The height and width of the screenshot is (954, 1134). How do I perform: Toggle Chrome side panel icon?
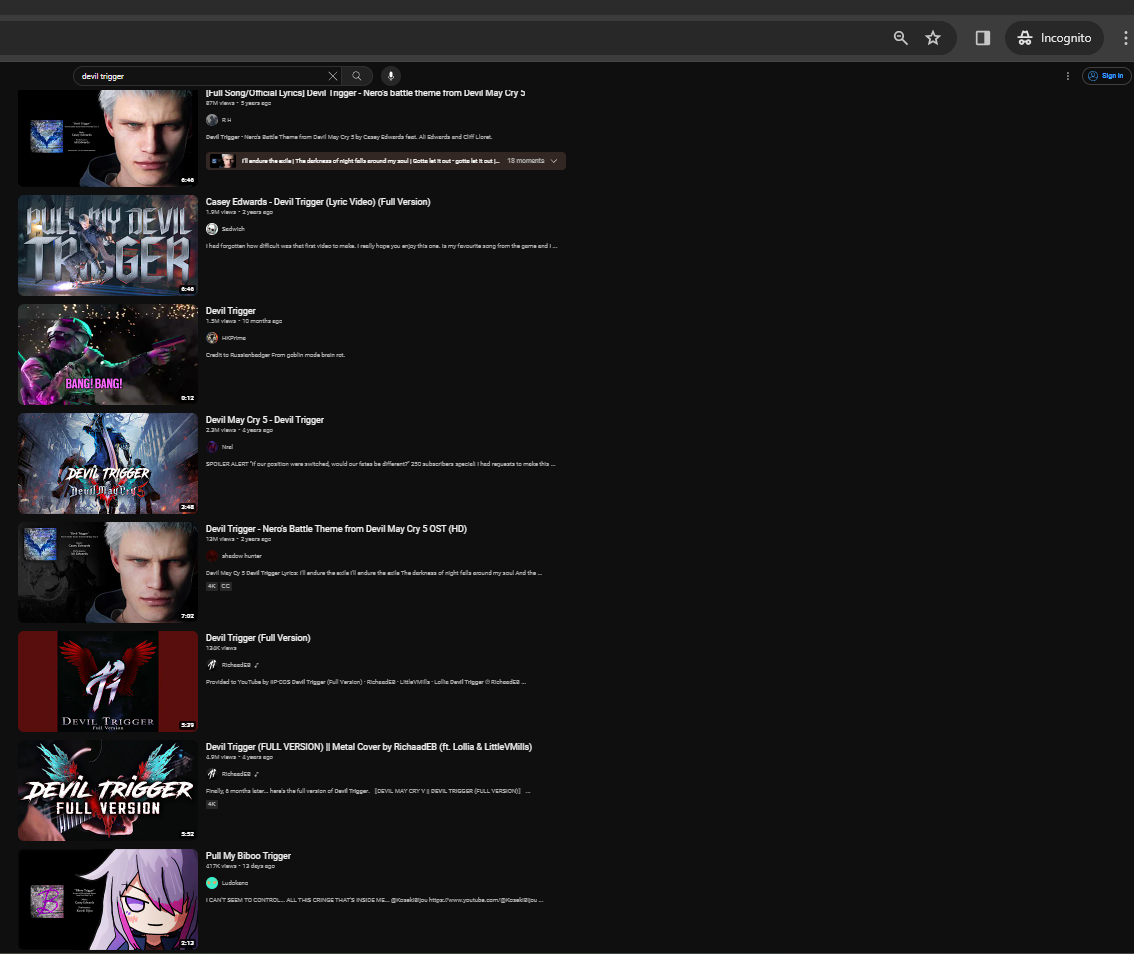tap(982, 38)
